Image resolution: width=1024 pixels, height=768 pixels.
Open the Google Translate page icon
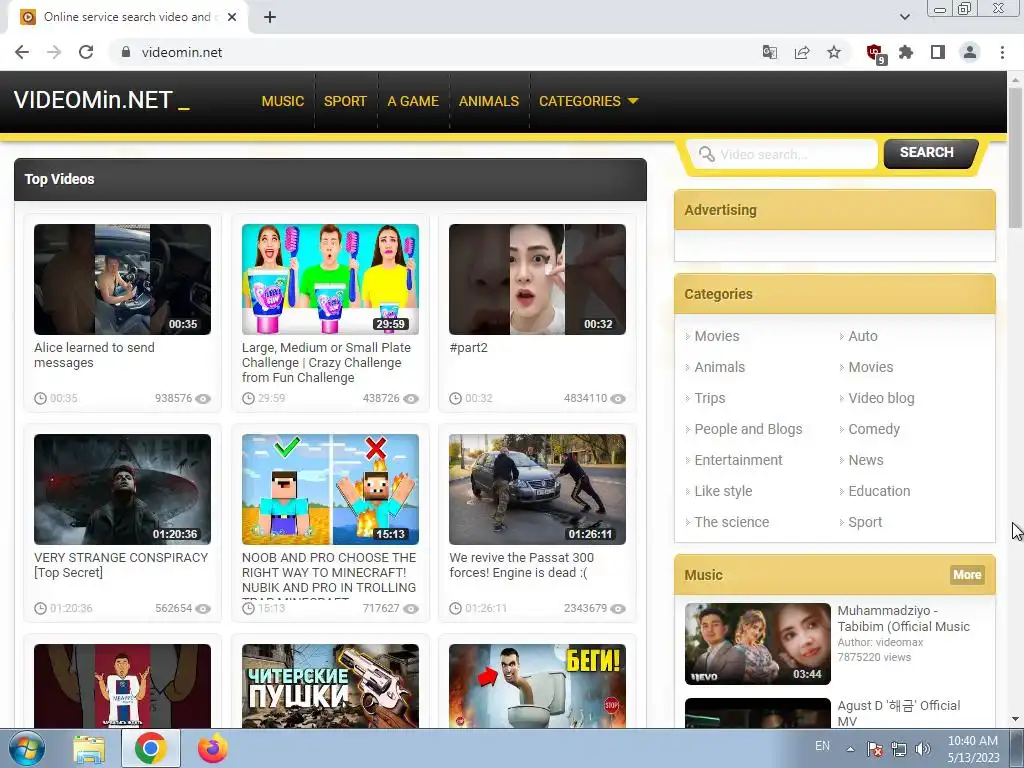(x=770, y=52)
